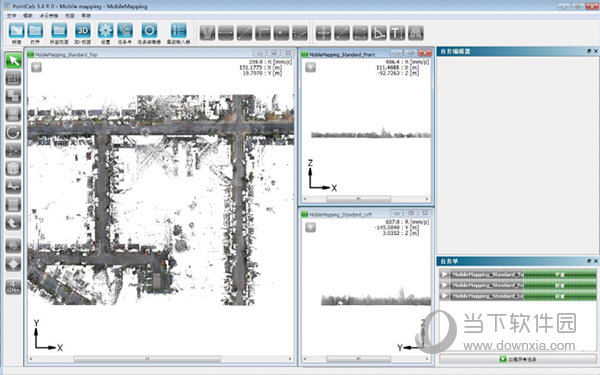The width and height of the screenshot is (600, 375).
Task: Toggle the square button in Top view corner
Action: tap(36, 67)
